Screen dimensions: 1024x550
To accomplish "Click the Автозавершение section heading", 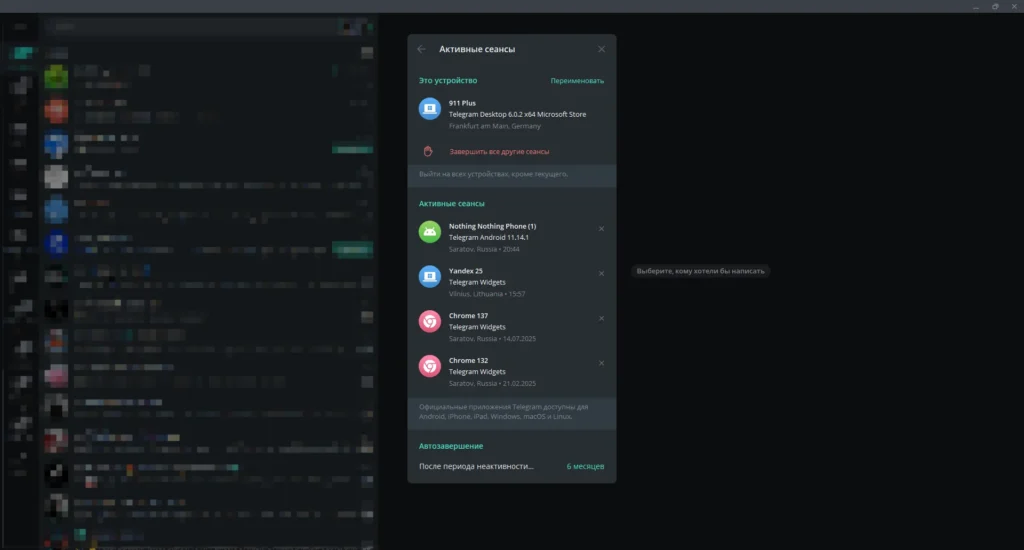I will point(451,446).
